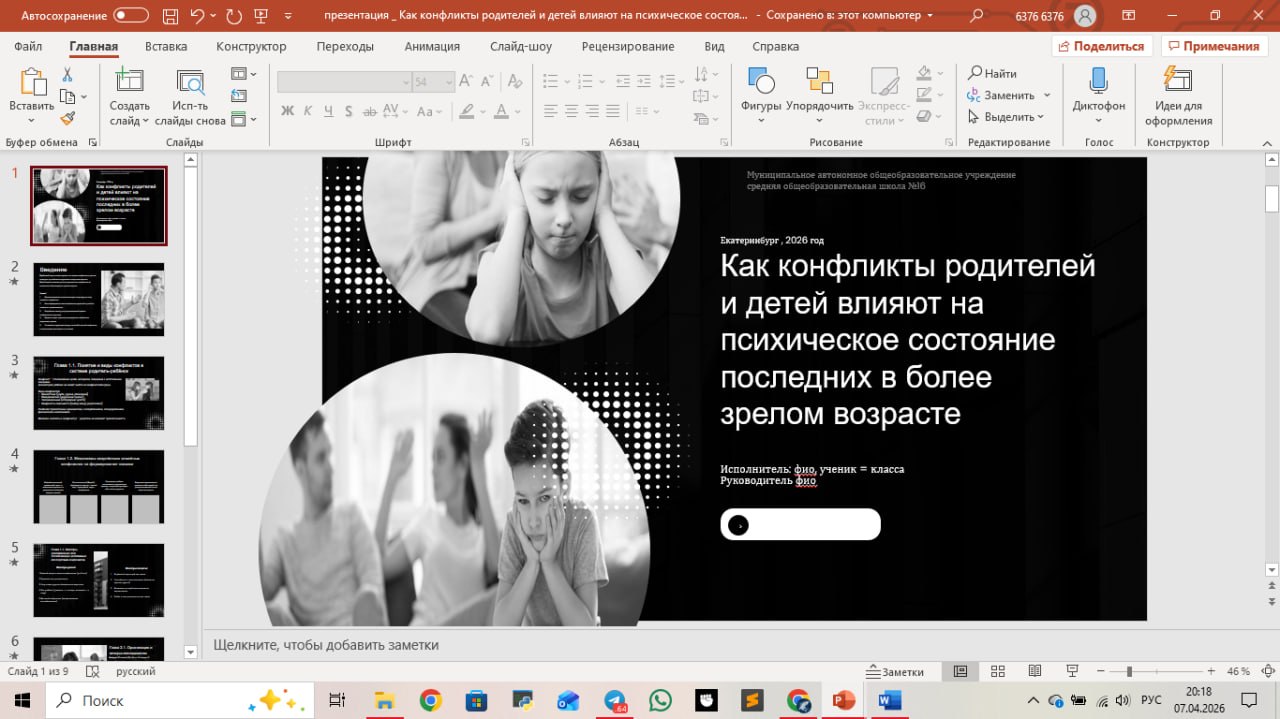This screenshot has height=719, width=1280.
Task: Open the Фигуры shapes gallery
Action: [761, 81]
